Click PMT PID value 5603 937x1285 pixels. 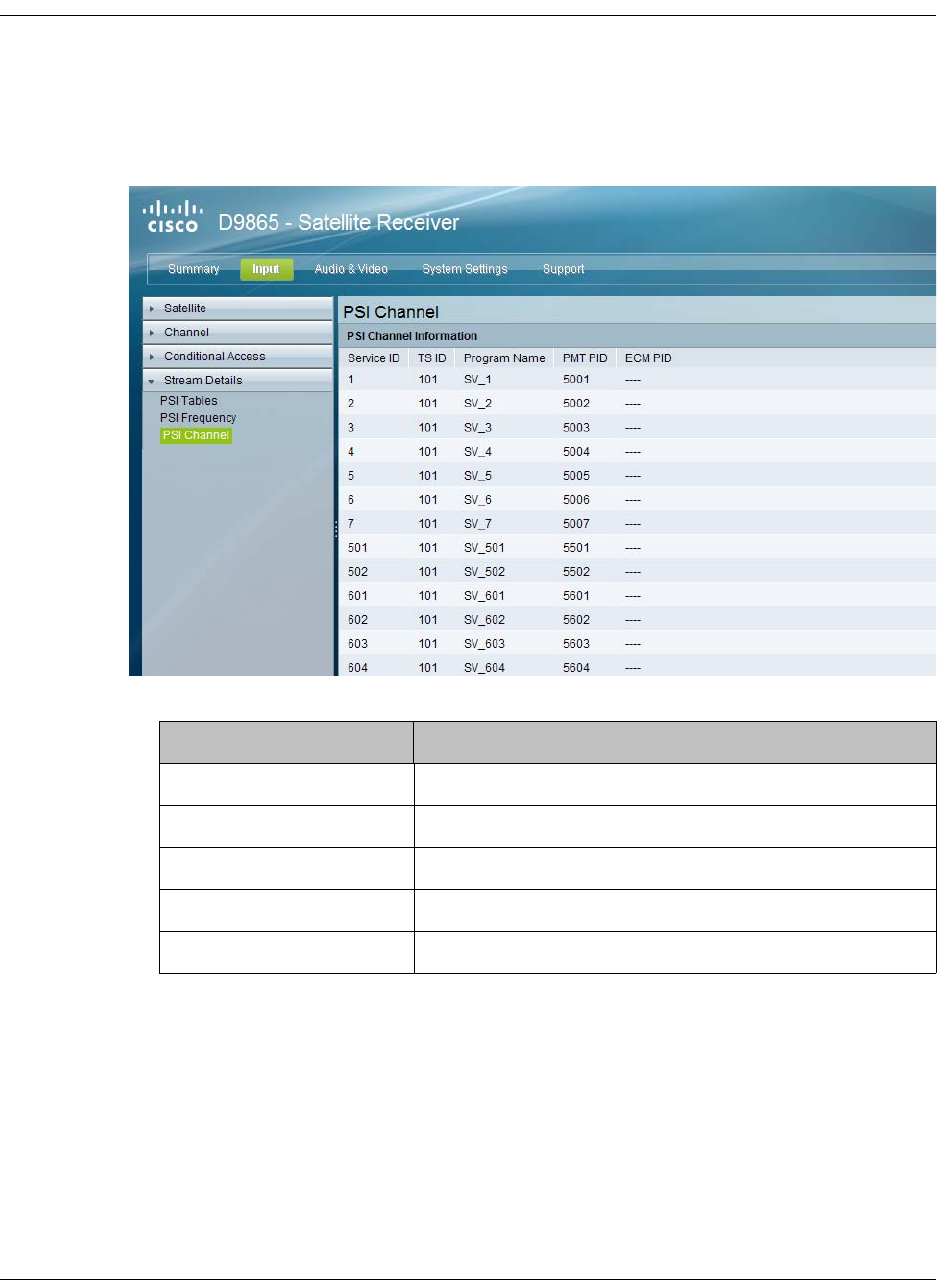tap(576, 643)
